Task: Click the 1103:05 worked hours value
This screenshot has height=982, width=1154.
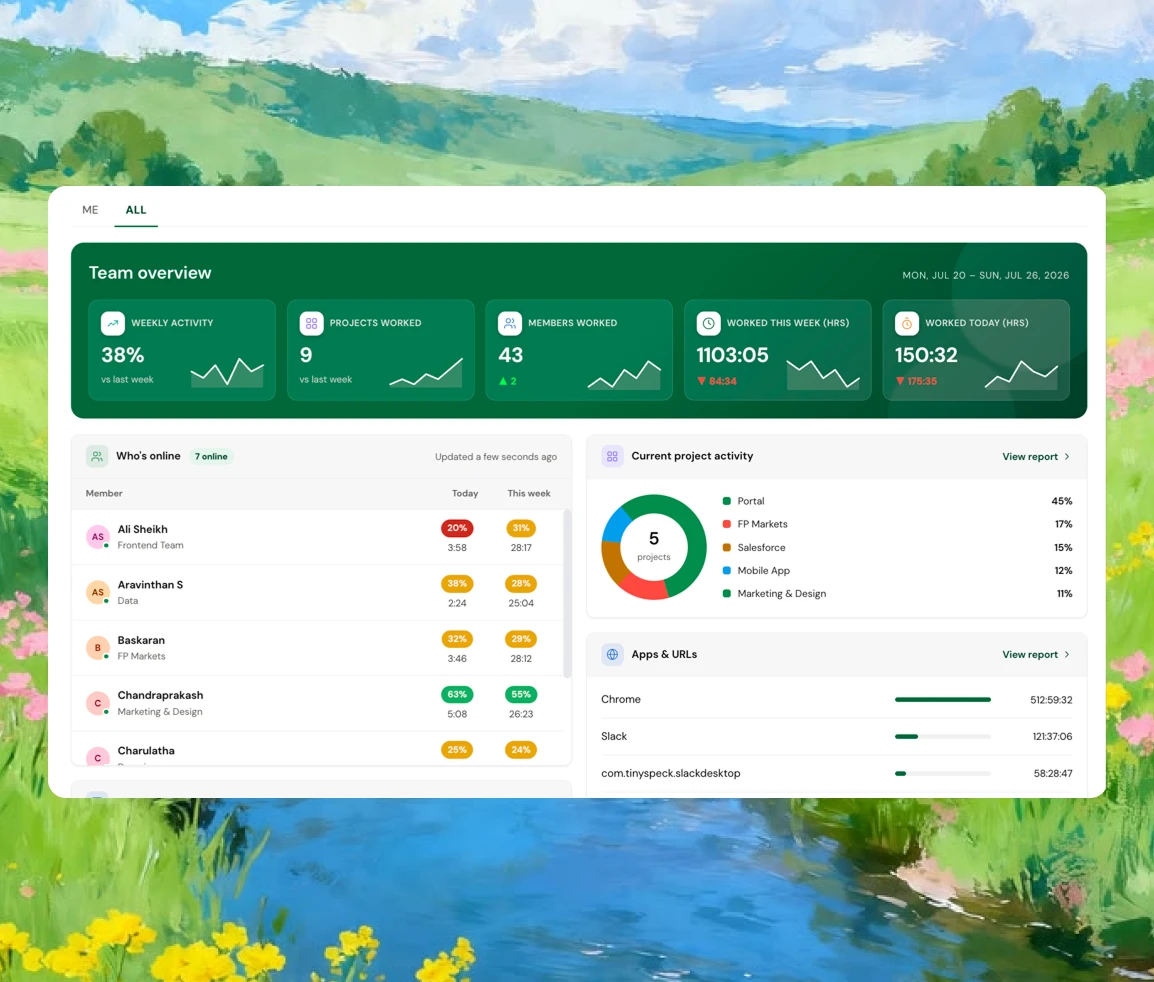Action: [732, 355]
